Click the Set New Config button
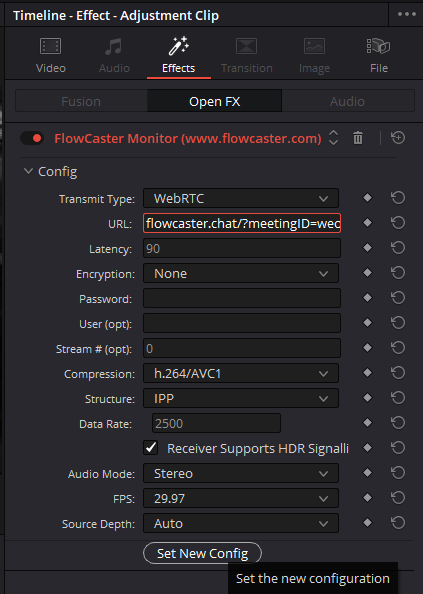Image resolution: width=423 pixels, height=594 pixels. [x=202, y=553]
